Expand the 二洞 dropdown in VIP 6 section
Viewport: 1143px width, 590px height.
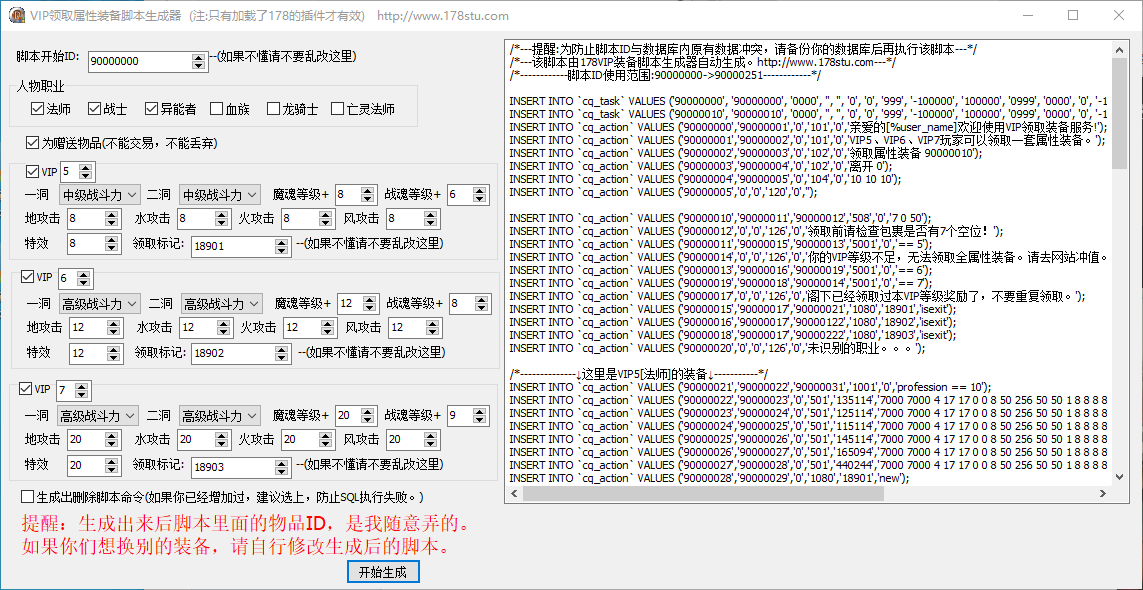[222, 303]
